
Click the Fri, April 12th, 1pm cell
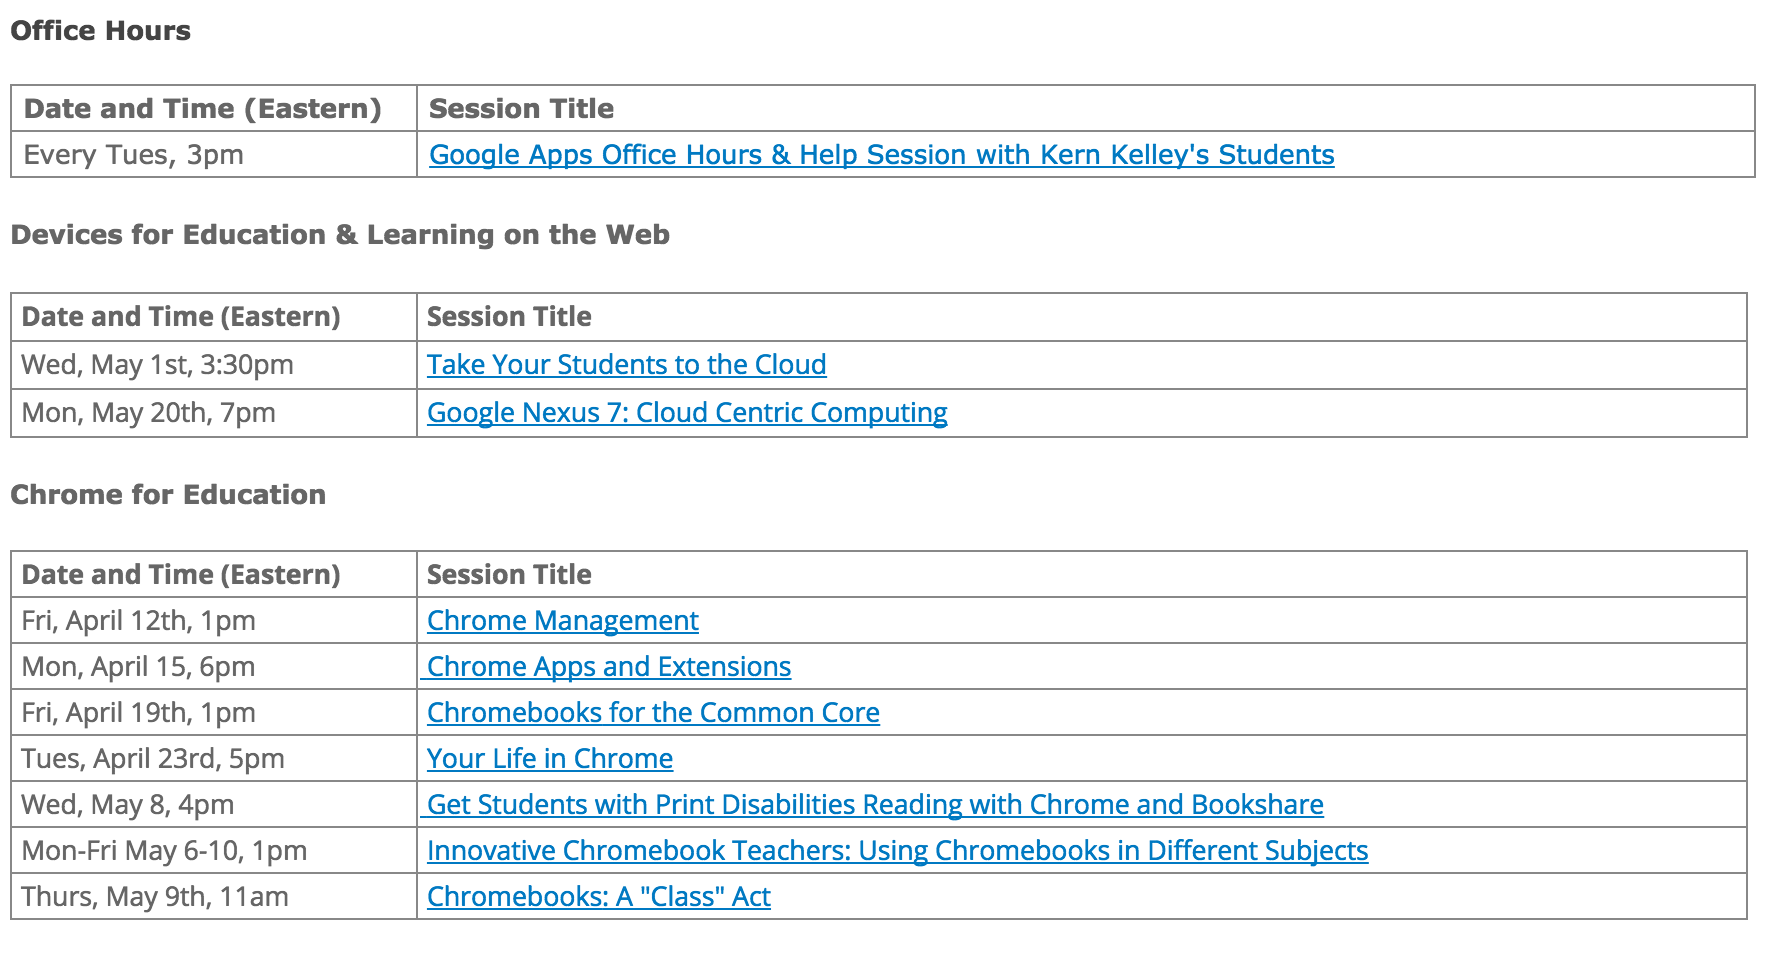(x=214, y=621)
